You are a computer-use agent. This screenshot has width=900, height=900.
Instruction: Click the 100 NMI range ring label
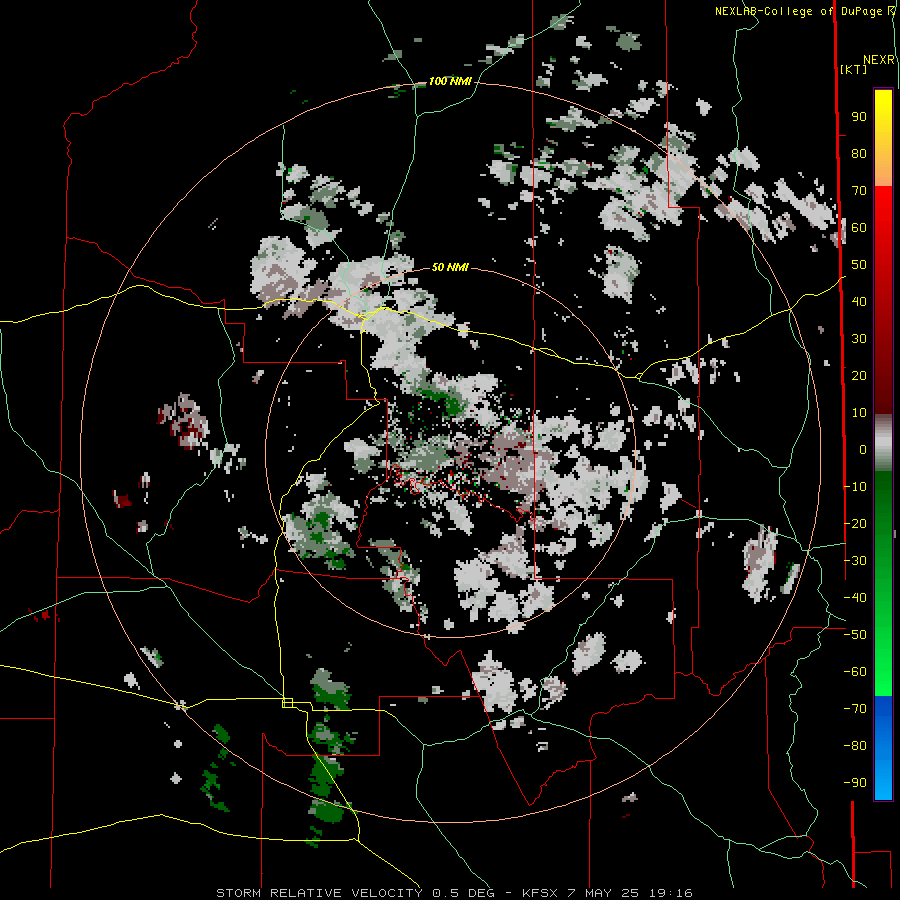tap(450, 82)
